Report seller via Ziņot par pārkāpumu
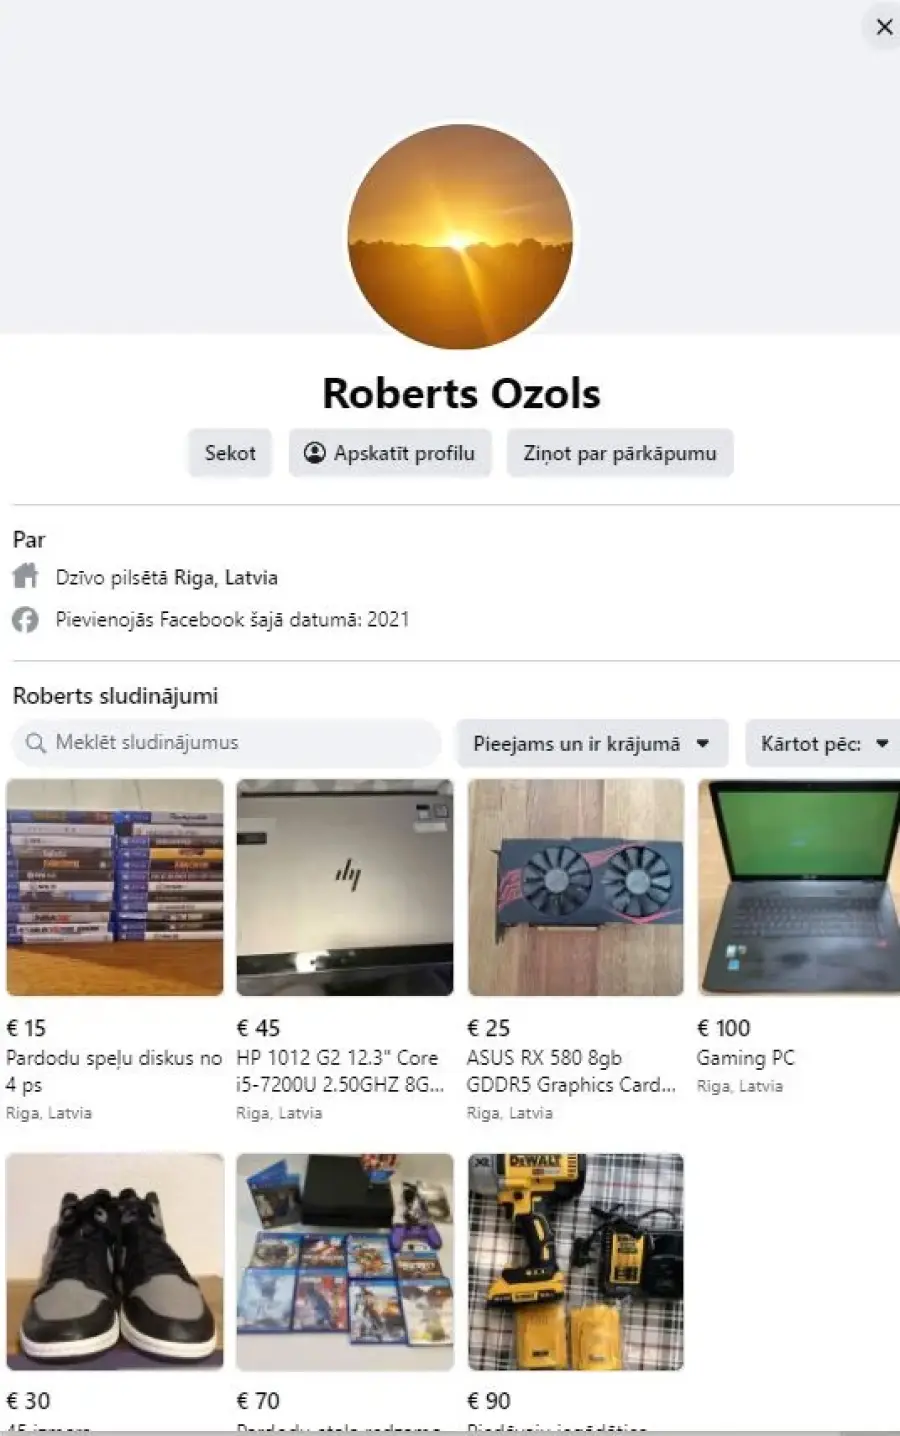 pos(620,453)
